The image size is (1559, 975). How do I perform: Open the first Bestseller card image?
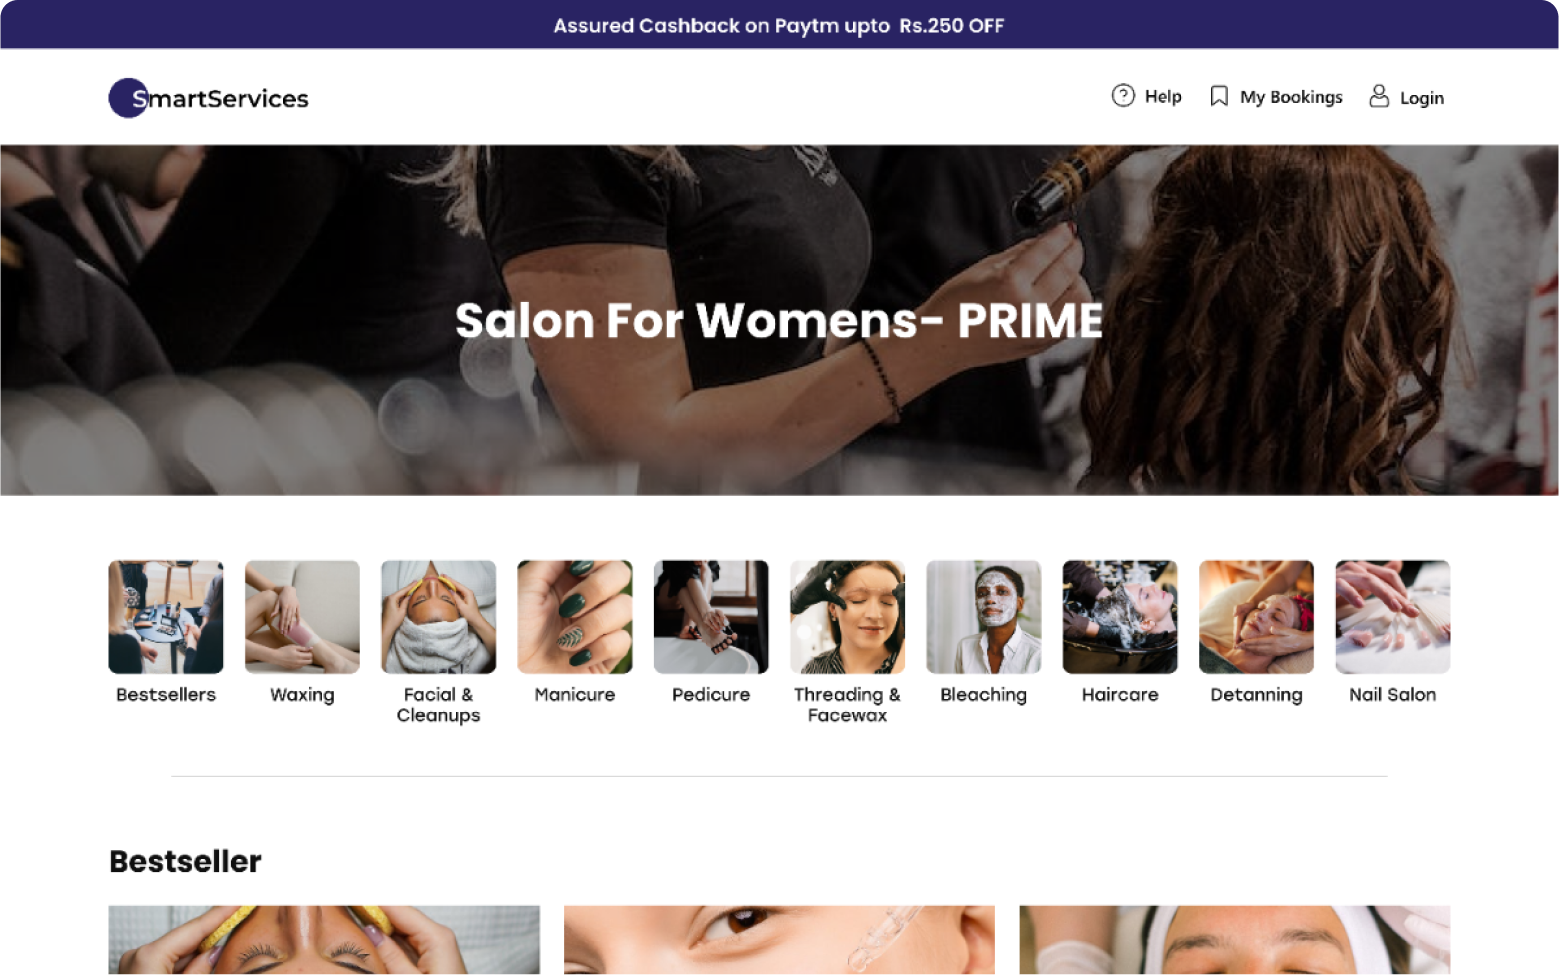pyautogui.click(x=324, y=940)
